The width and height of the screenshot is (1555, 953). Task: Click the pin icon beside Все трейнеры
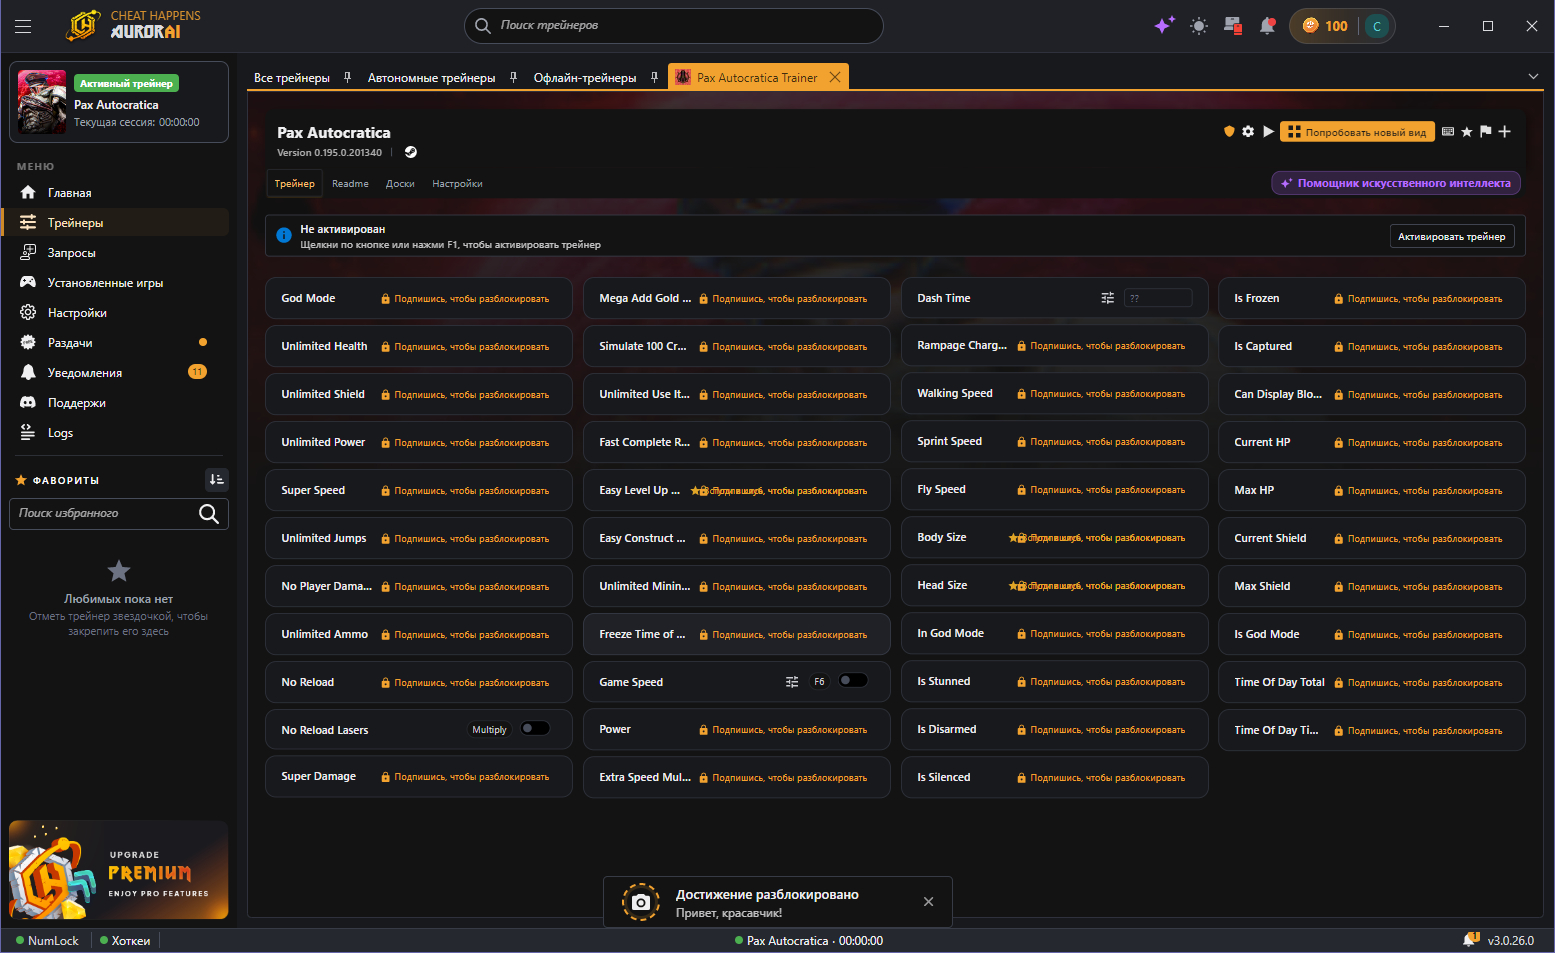point(347,77)
